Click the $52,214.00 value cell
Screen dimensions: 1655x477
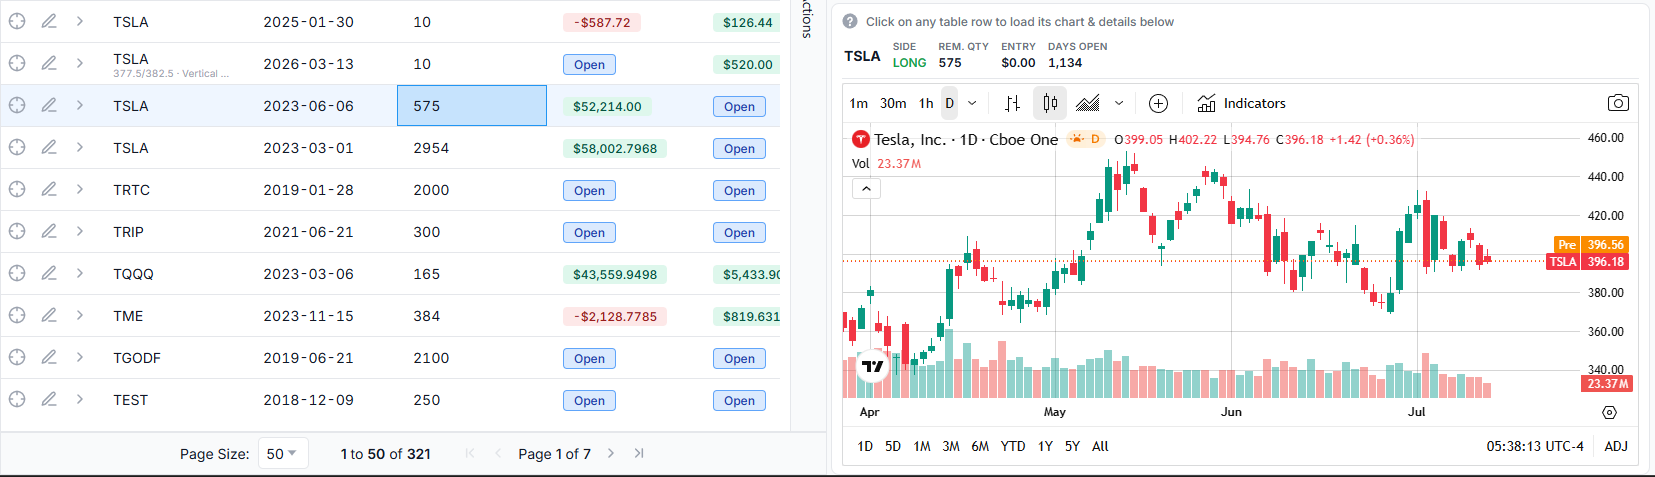(x=607, y=106)
